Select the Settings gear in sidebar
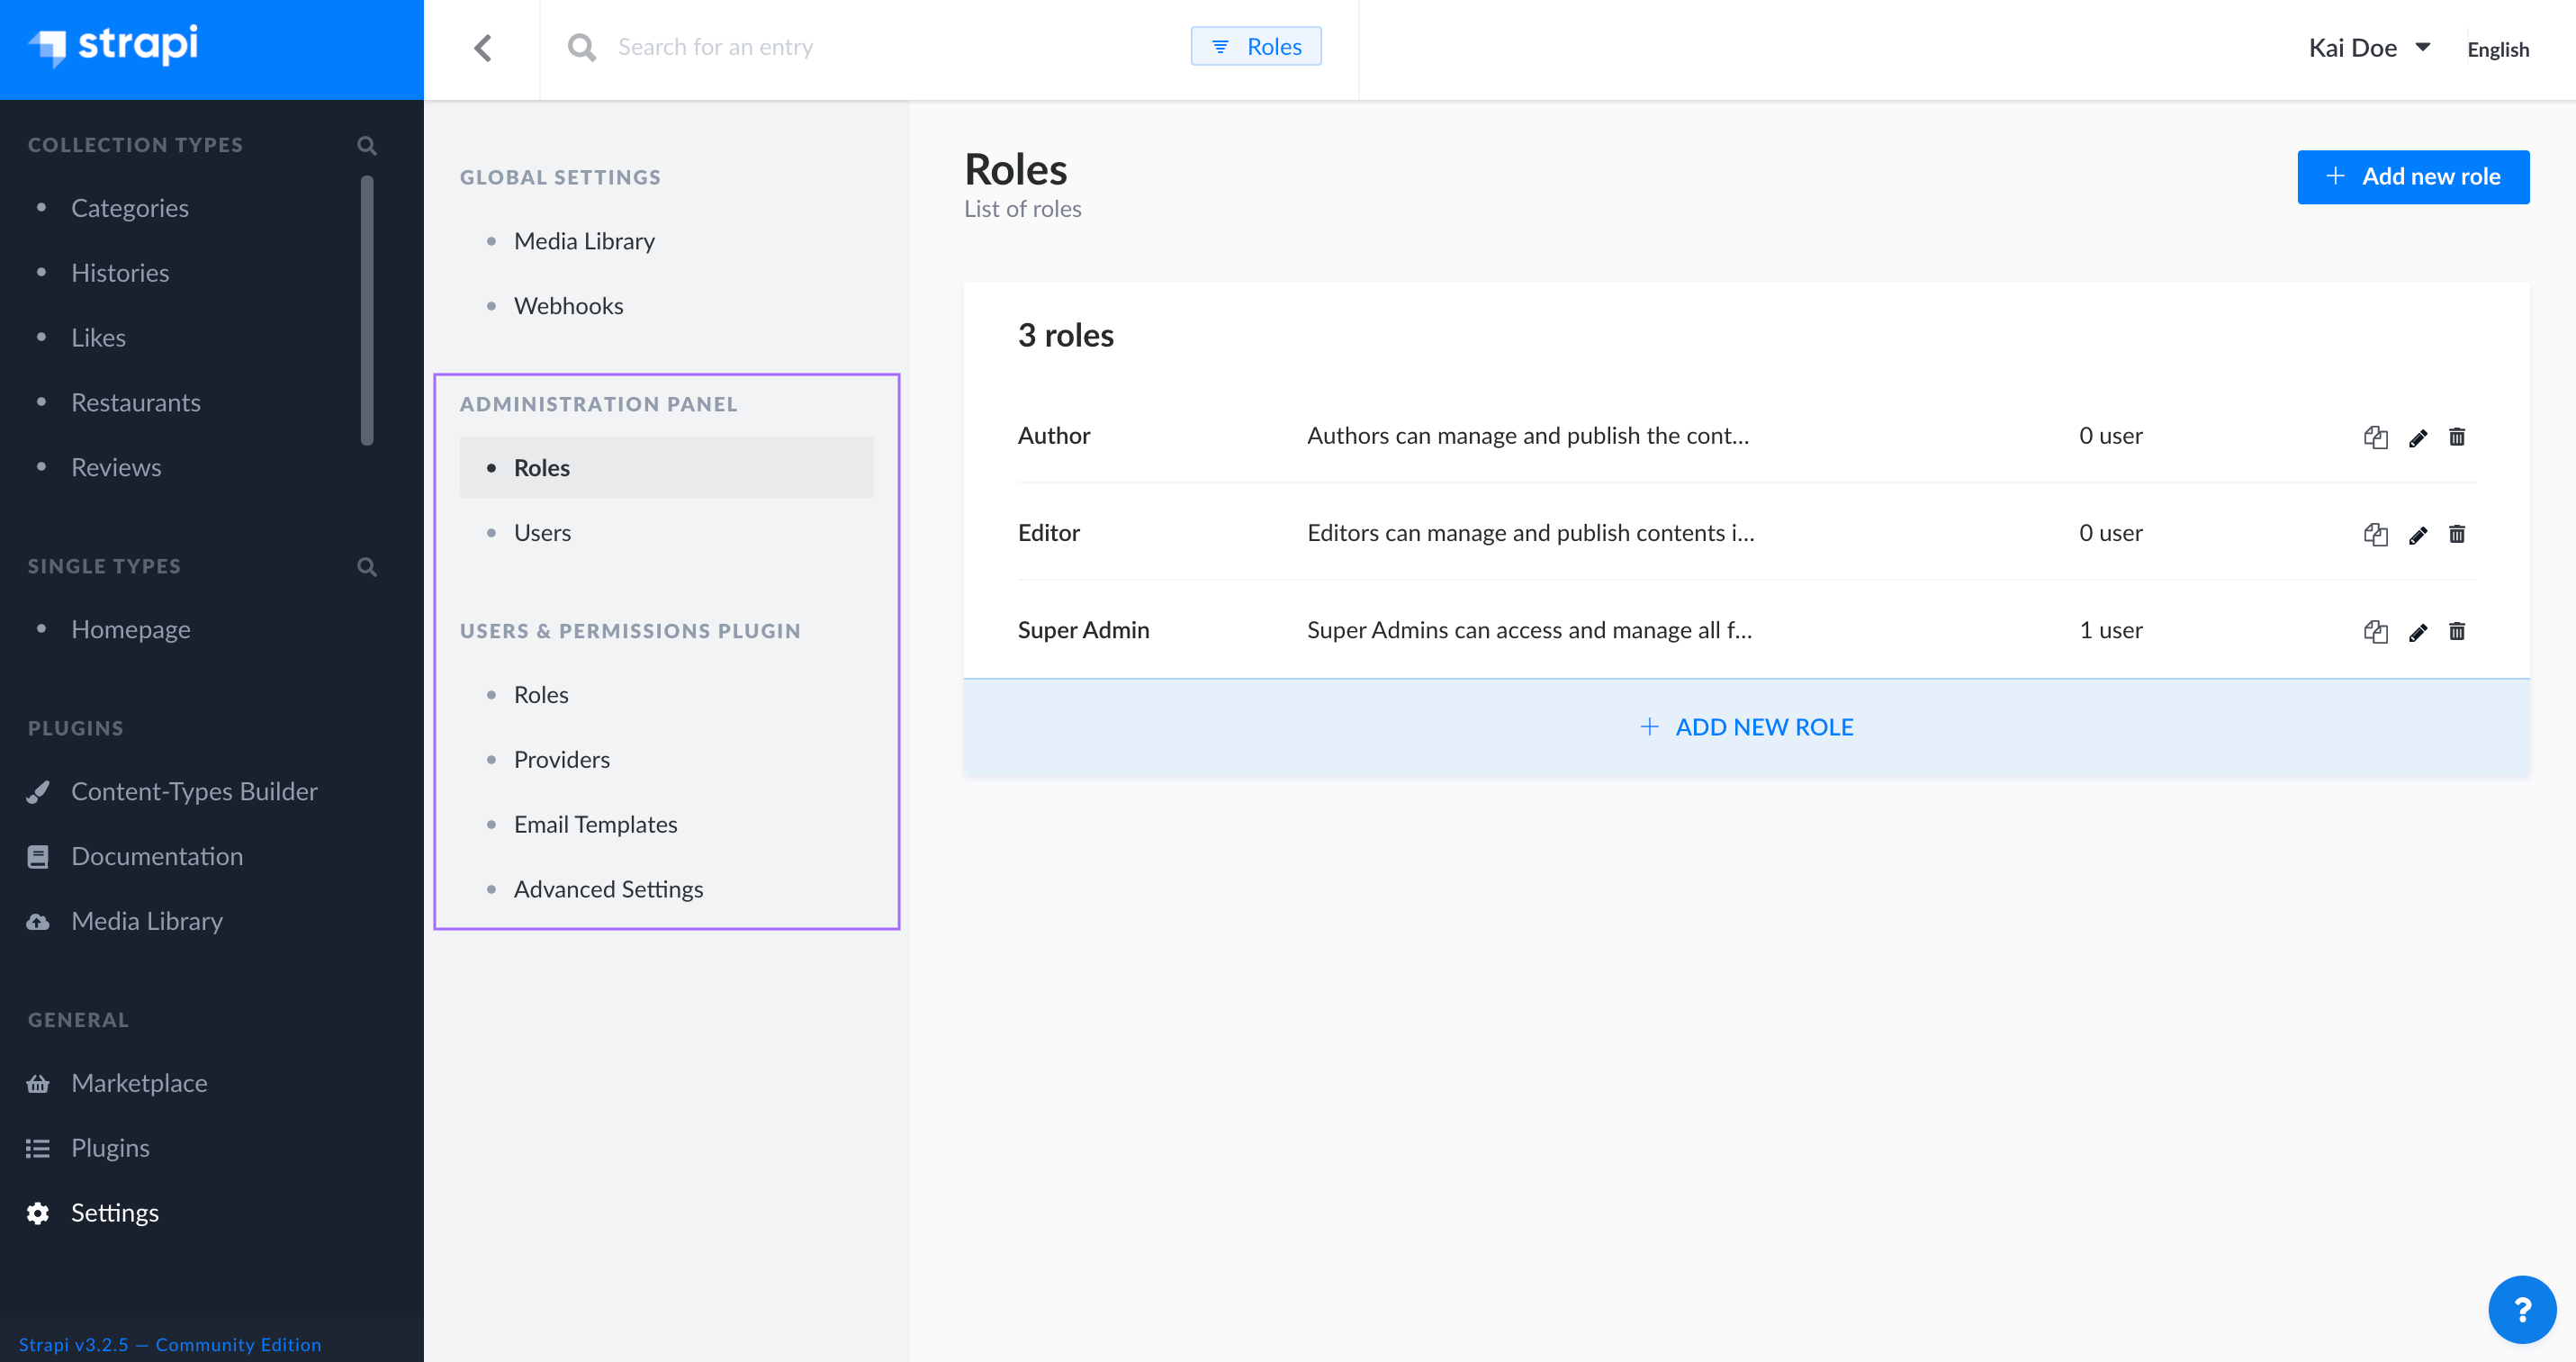This screenshot has height=1362, width=2576. tap(114, 1212)
